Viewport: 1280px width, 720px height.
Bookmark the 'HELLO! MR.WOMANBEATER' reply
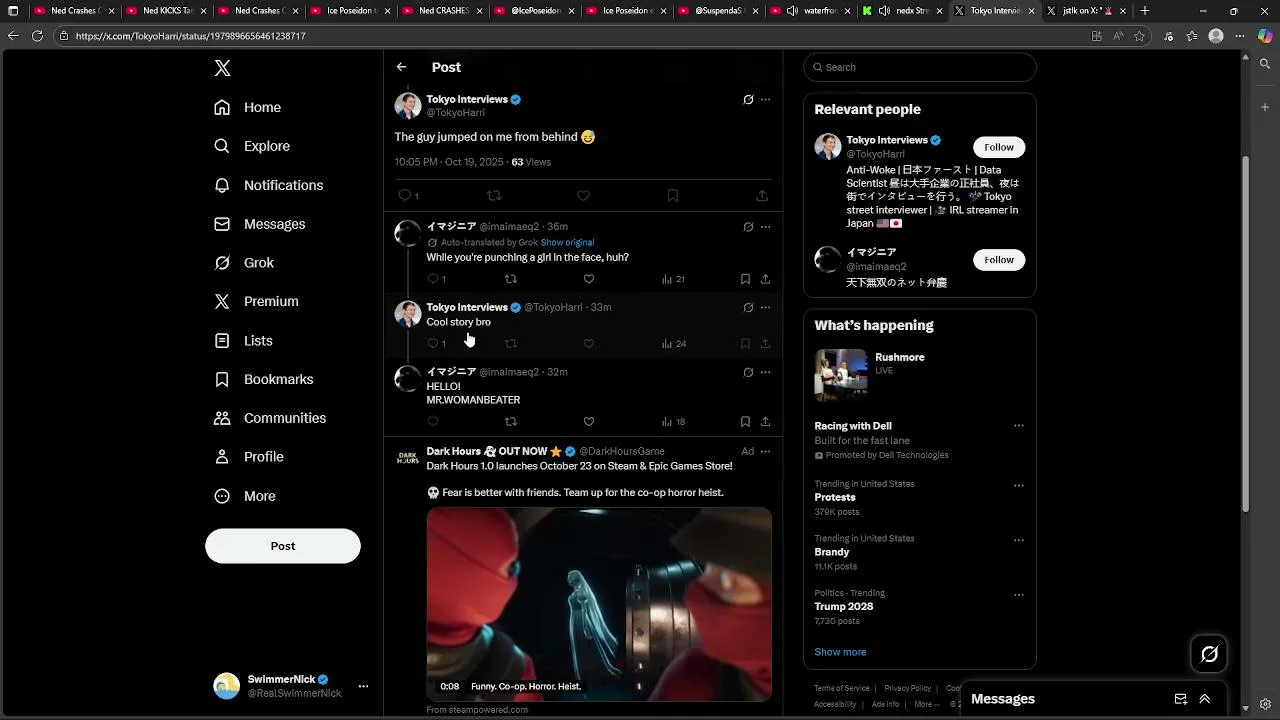pos(745,422)
